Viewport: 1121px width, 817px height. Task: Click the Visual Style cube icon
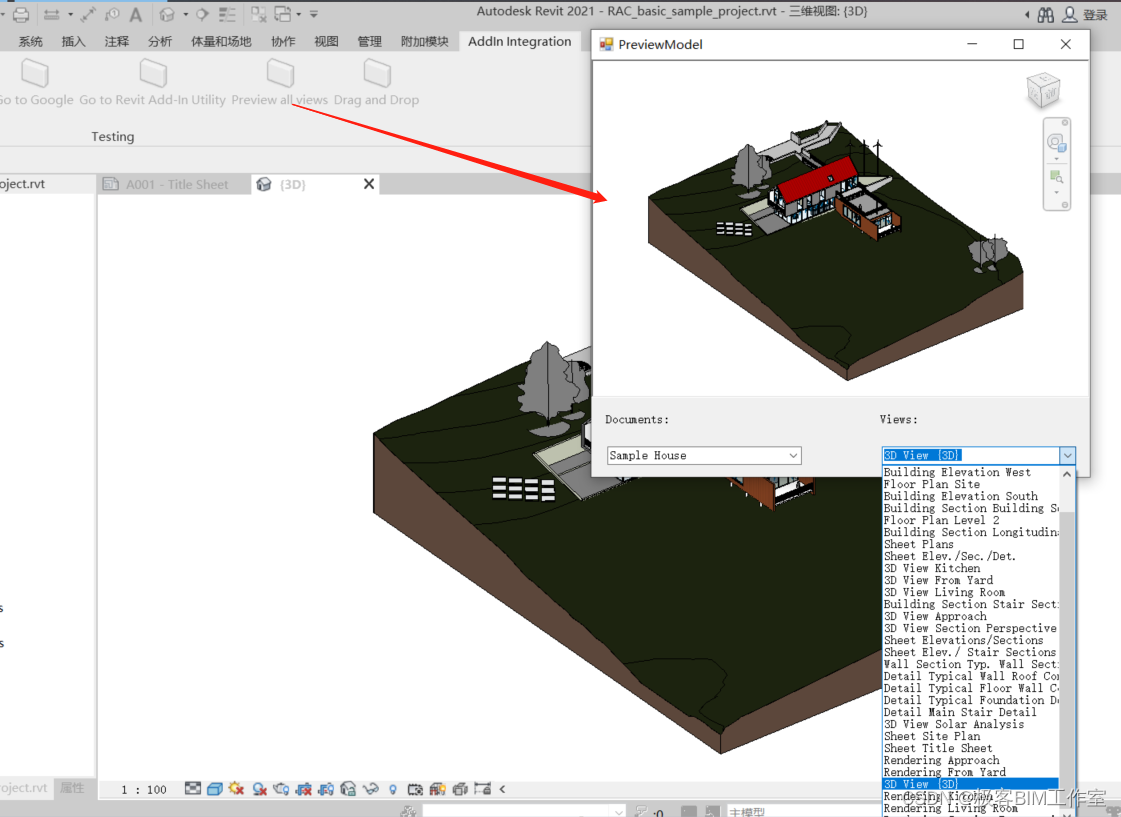tap(215, 789)
